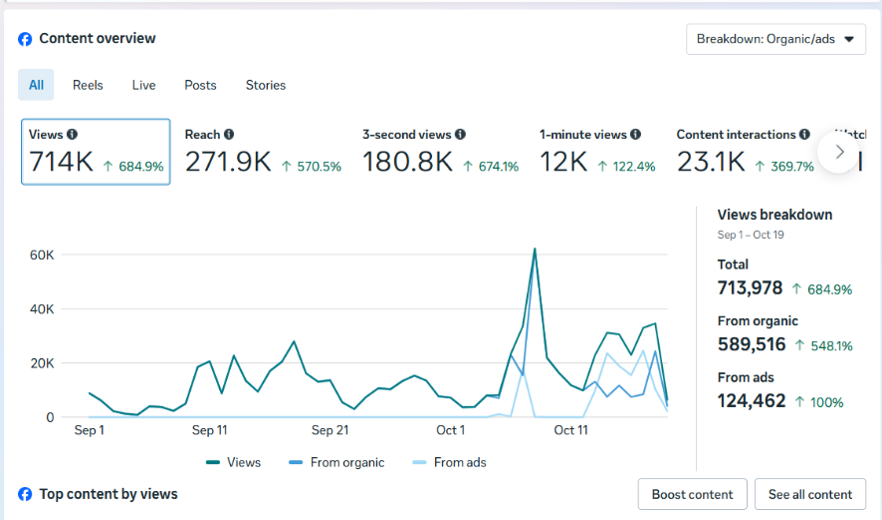The height and width of the screenshot is (520, 882).
Task: Switch to the Live tab
Action: click(143, 85)
